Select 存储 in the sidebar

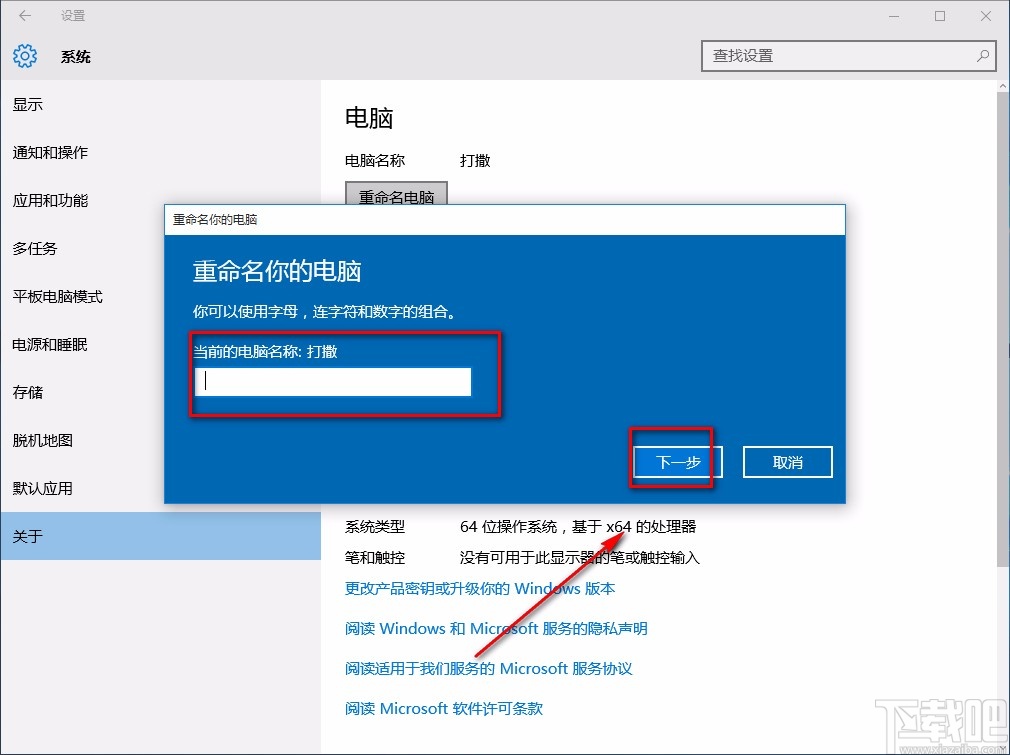coord(28,392)
